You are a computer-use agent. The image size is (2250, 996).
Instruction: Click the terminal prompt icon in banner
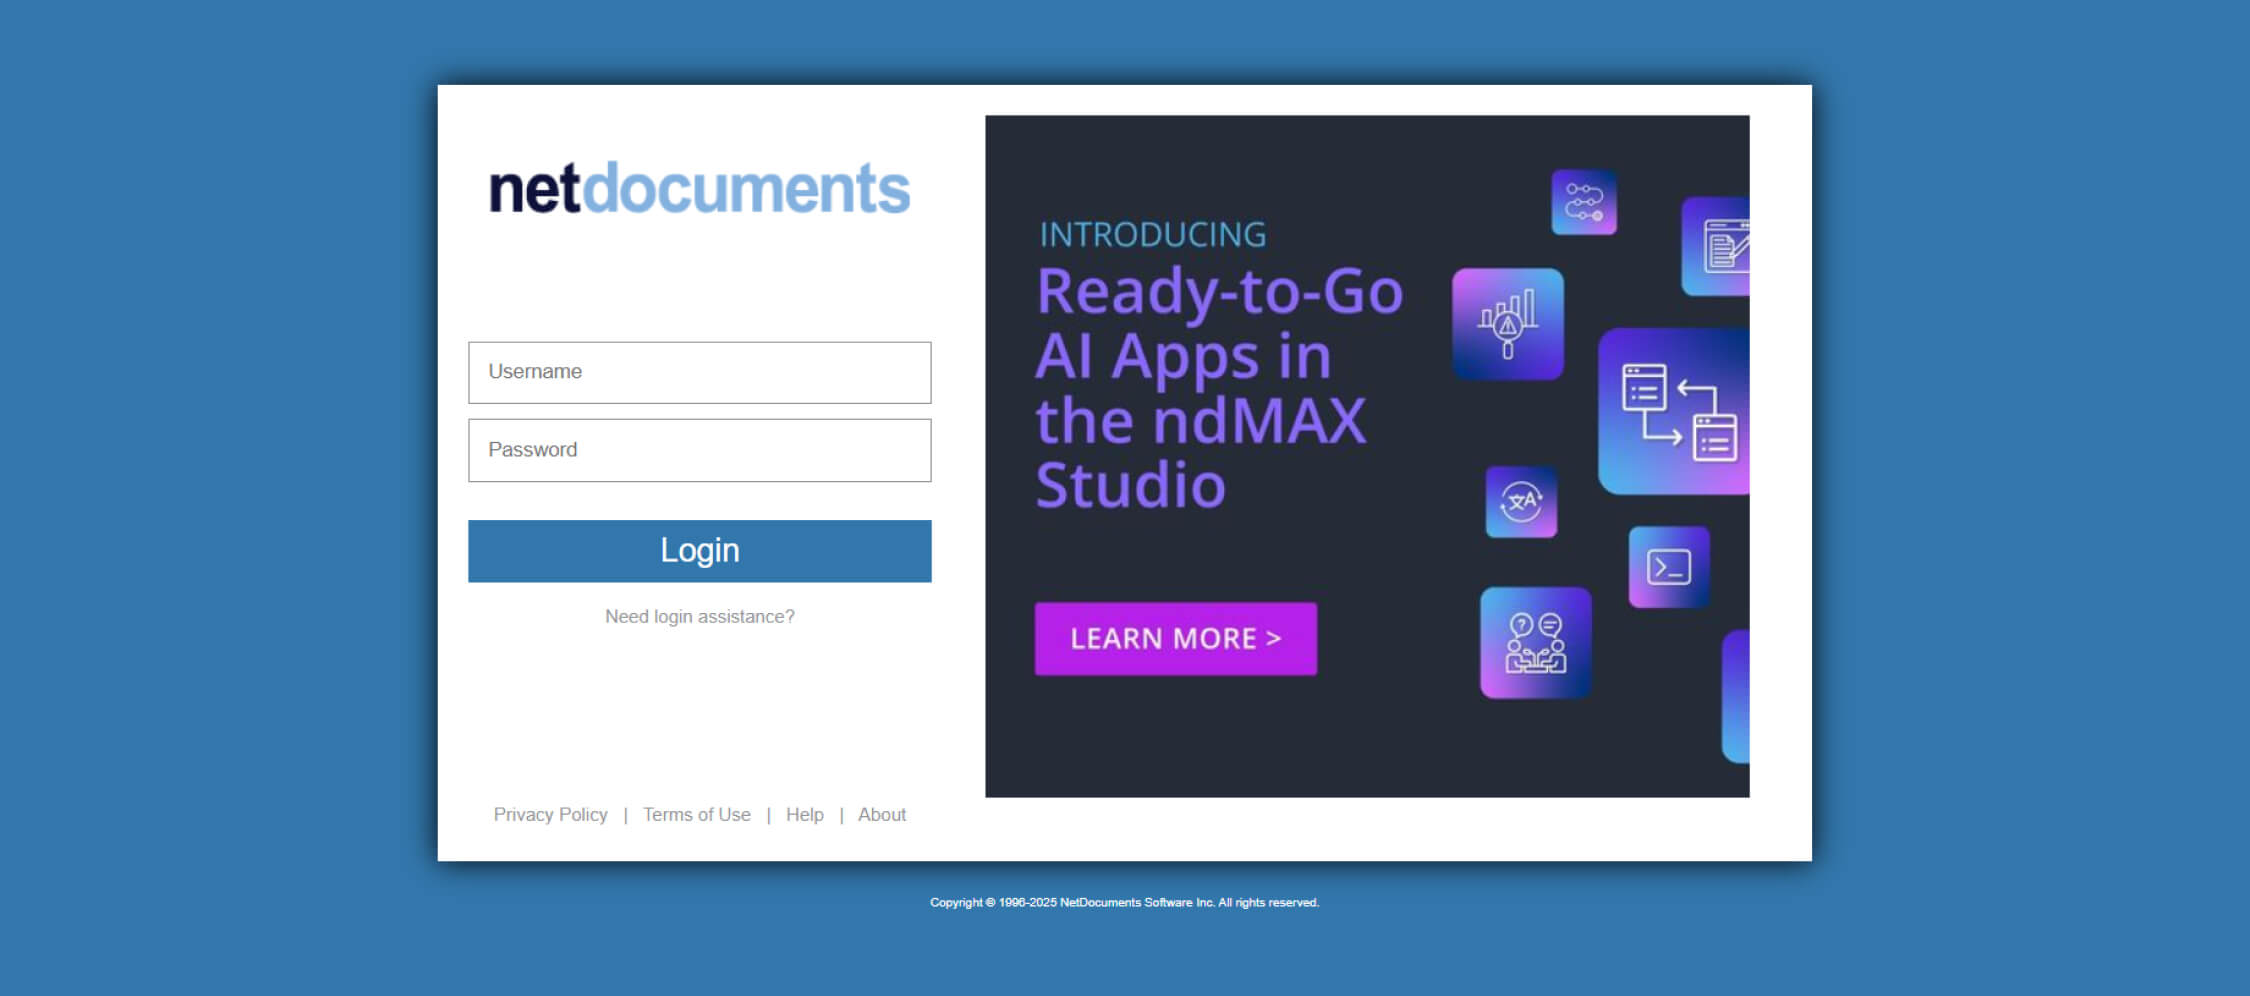1668,568
